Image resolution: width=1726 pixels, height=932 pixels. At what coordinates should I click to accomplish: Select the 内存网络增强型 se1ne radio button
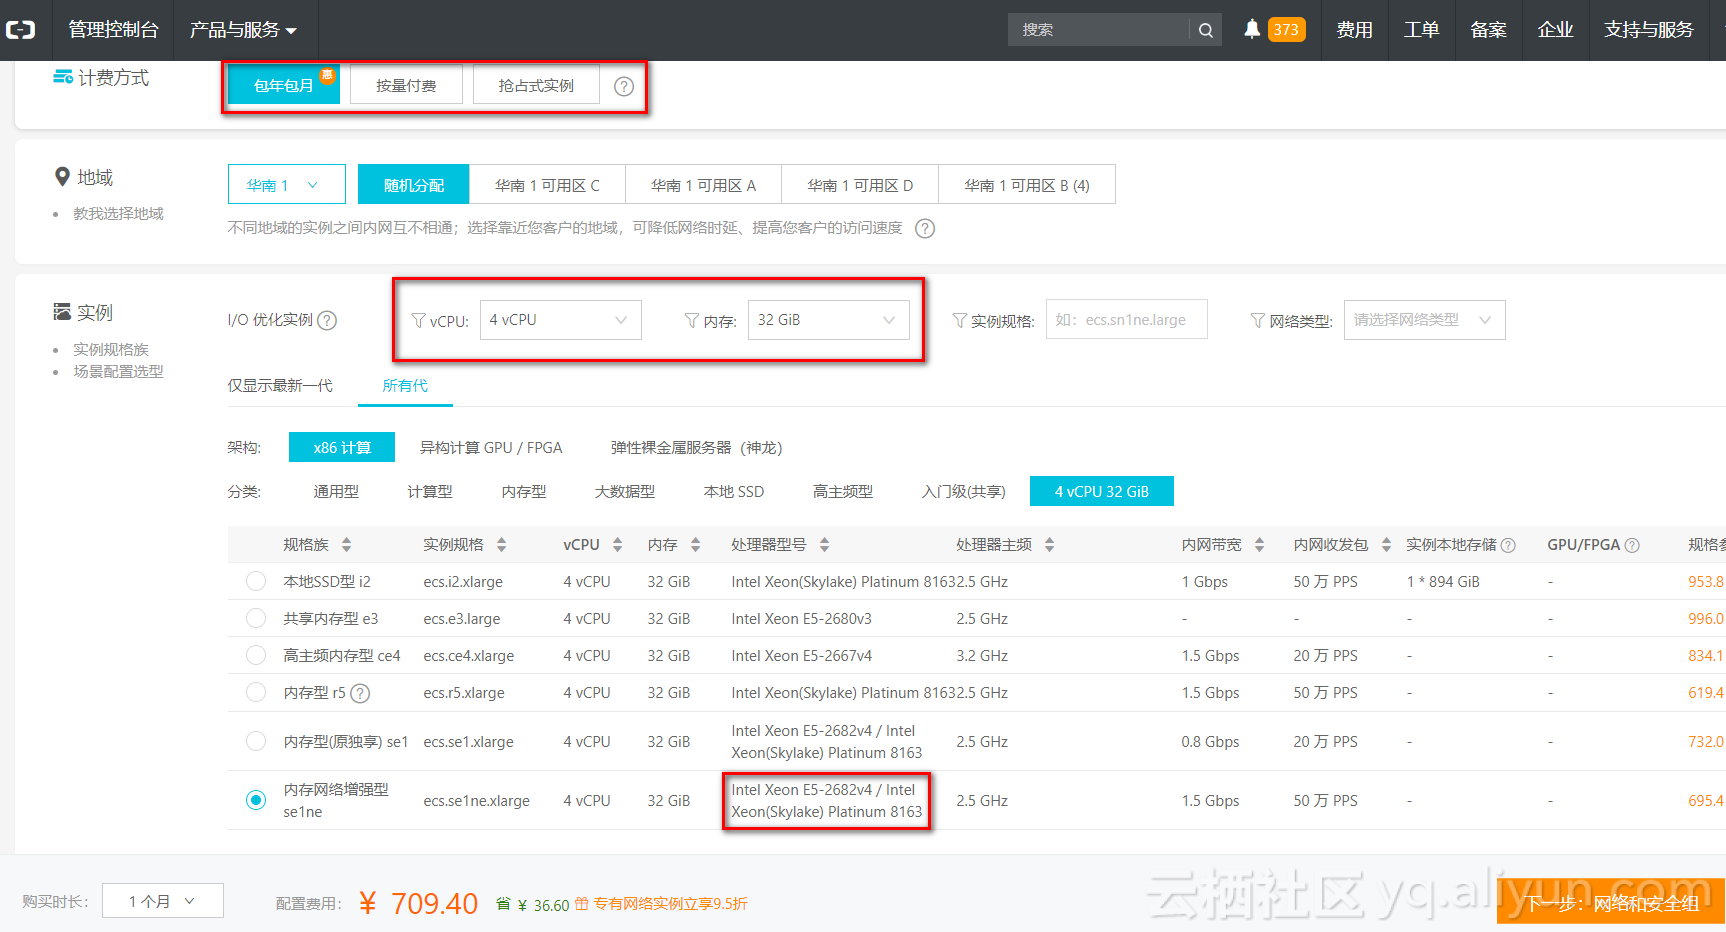256,800
